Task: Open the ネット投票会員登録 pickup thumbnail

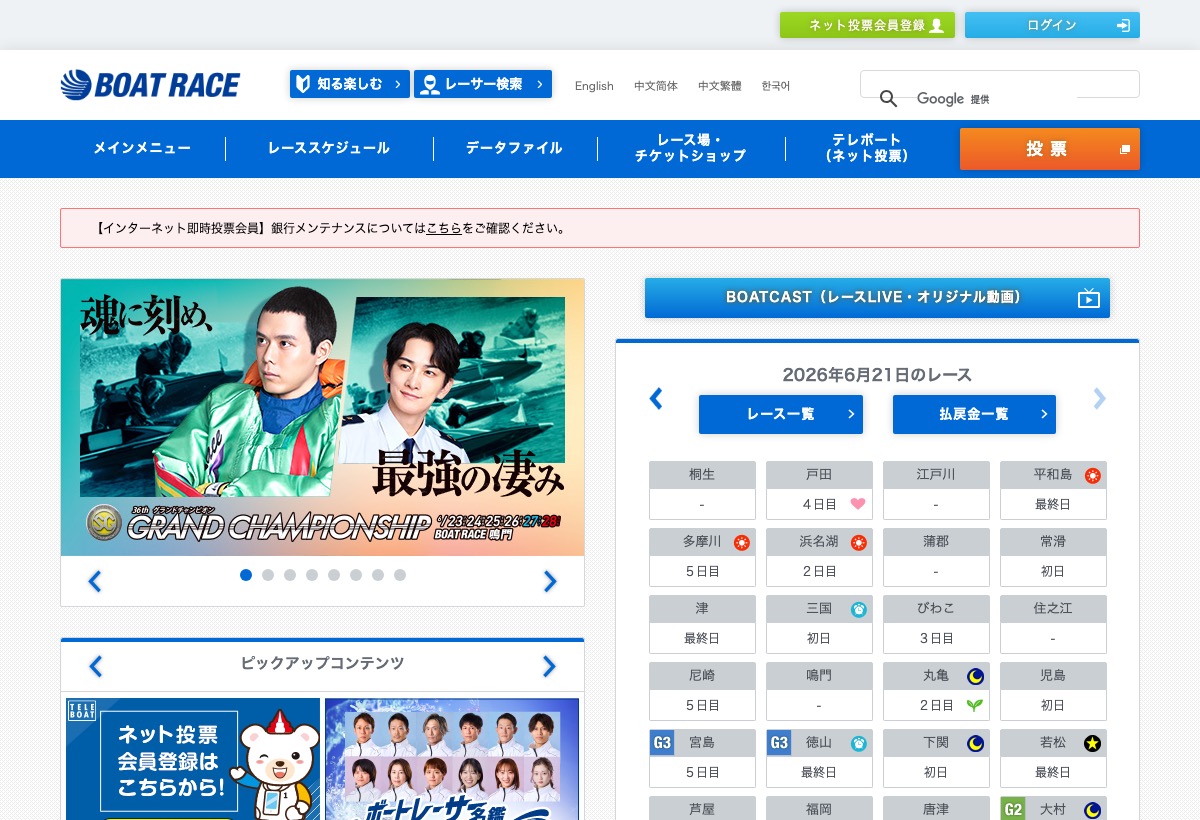Action: [x=193, y=759]
